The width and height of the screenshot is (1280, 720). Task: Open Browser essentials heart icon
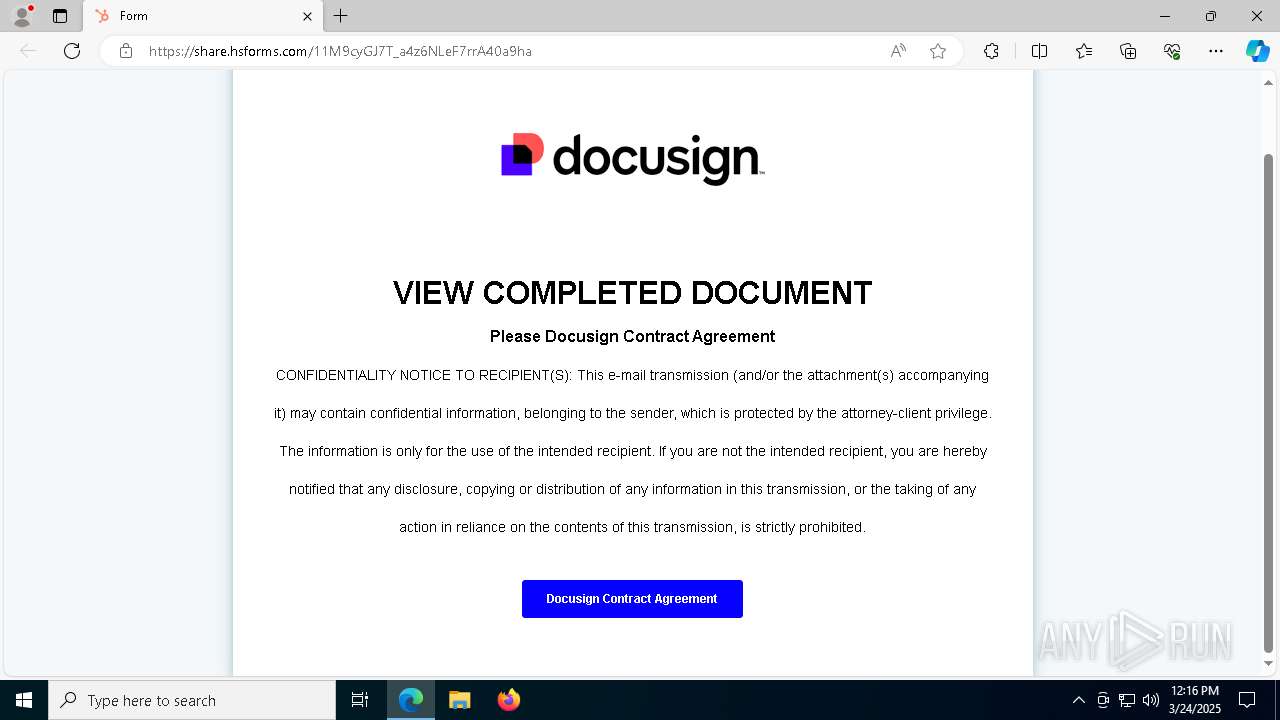pos(1172,51)
